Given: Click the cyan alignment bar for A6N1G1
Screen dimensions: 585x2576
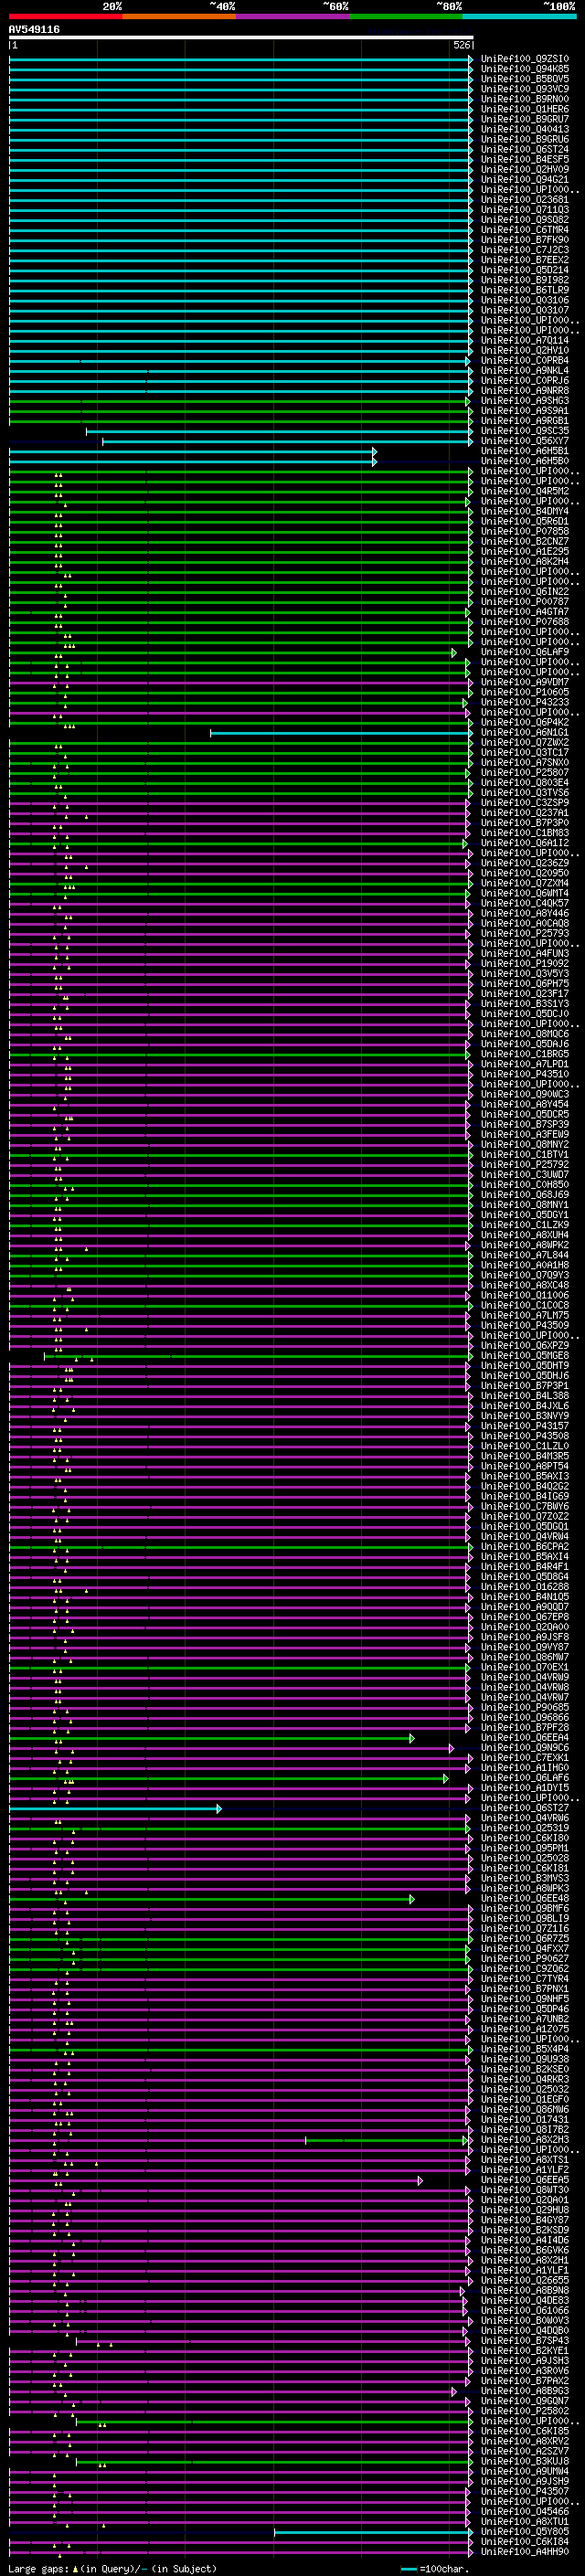Looking at the screenshot, I should [x=340, y=733].
